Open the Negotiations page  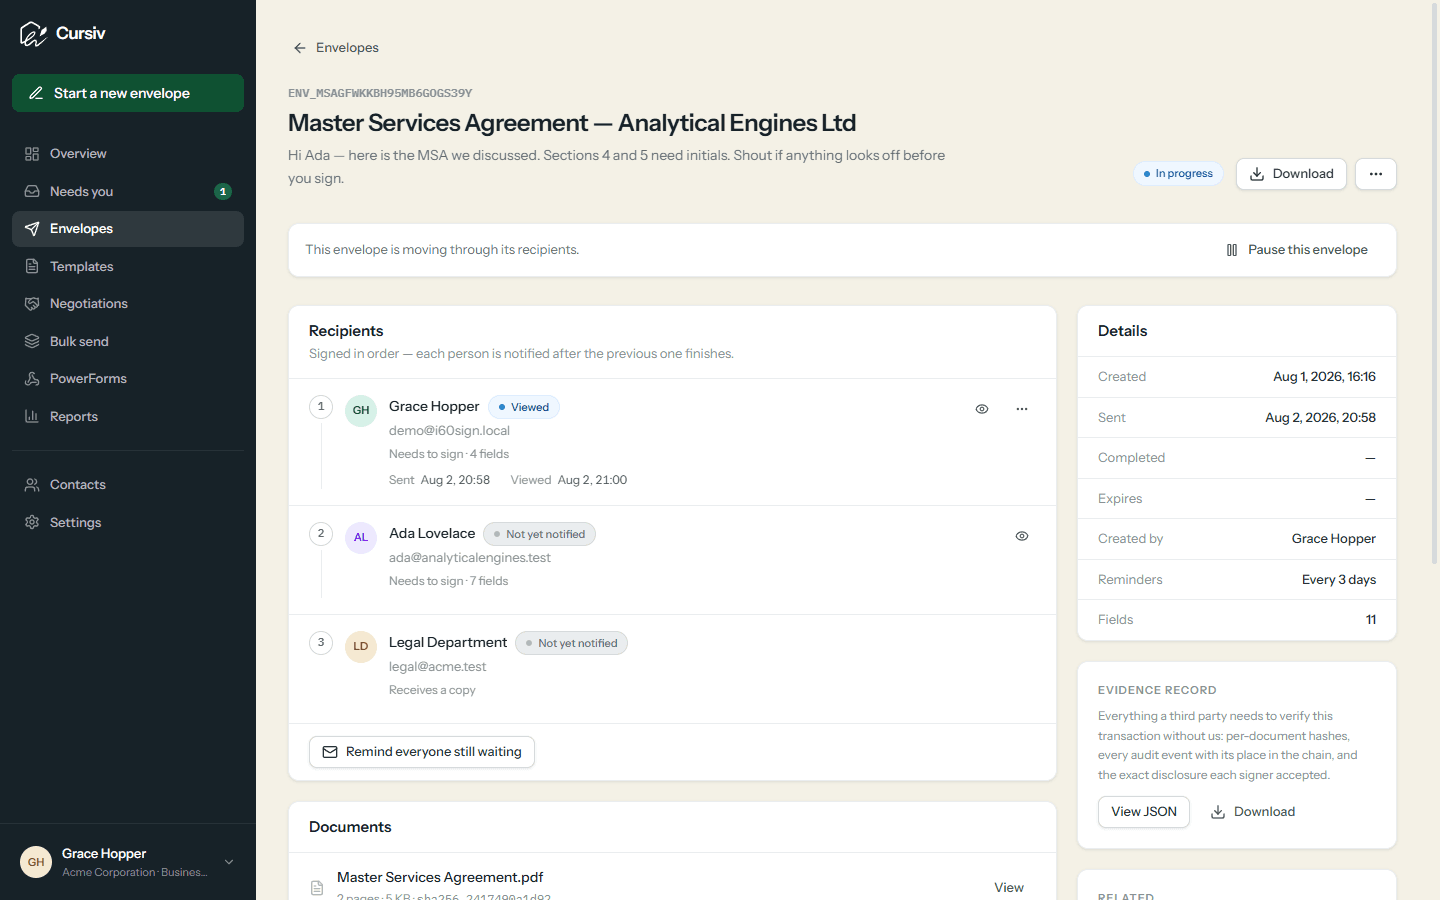(x=128, y=304)
